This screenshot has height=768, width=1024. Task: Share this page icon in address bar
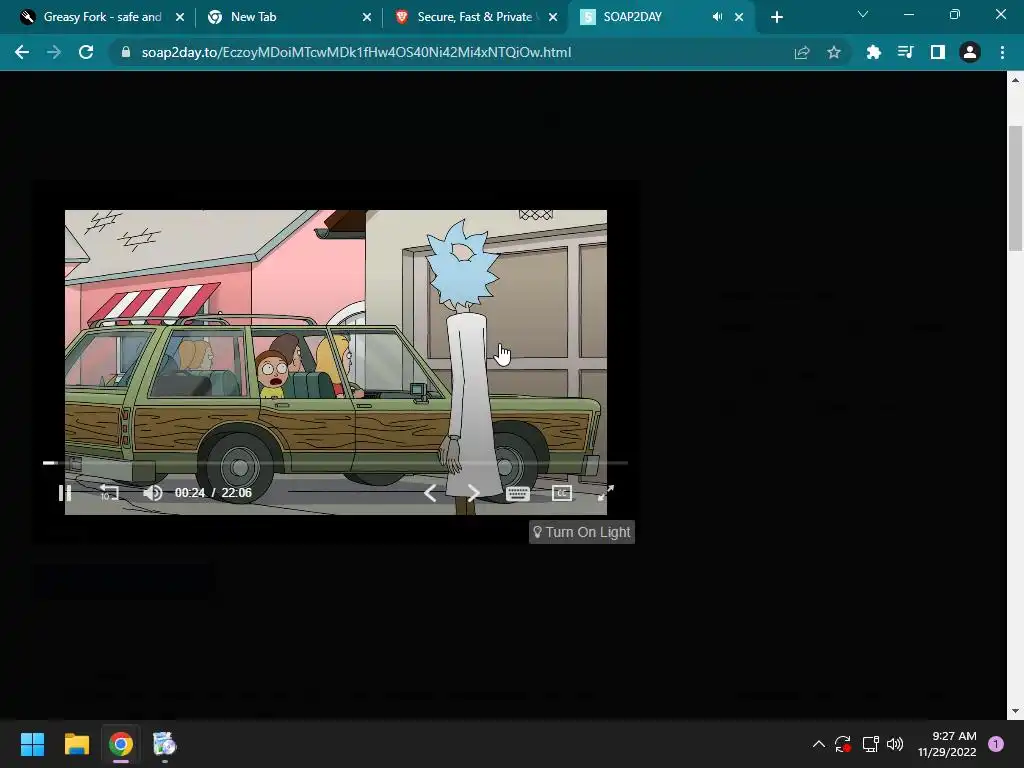(802, 52)
